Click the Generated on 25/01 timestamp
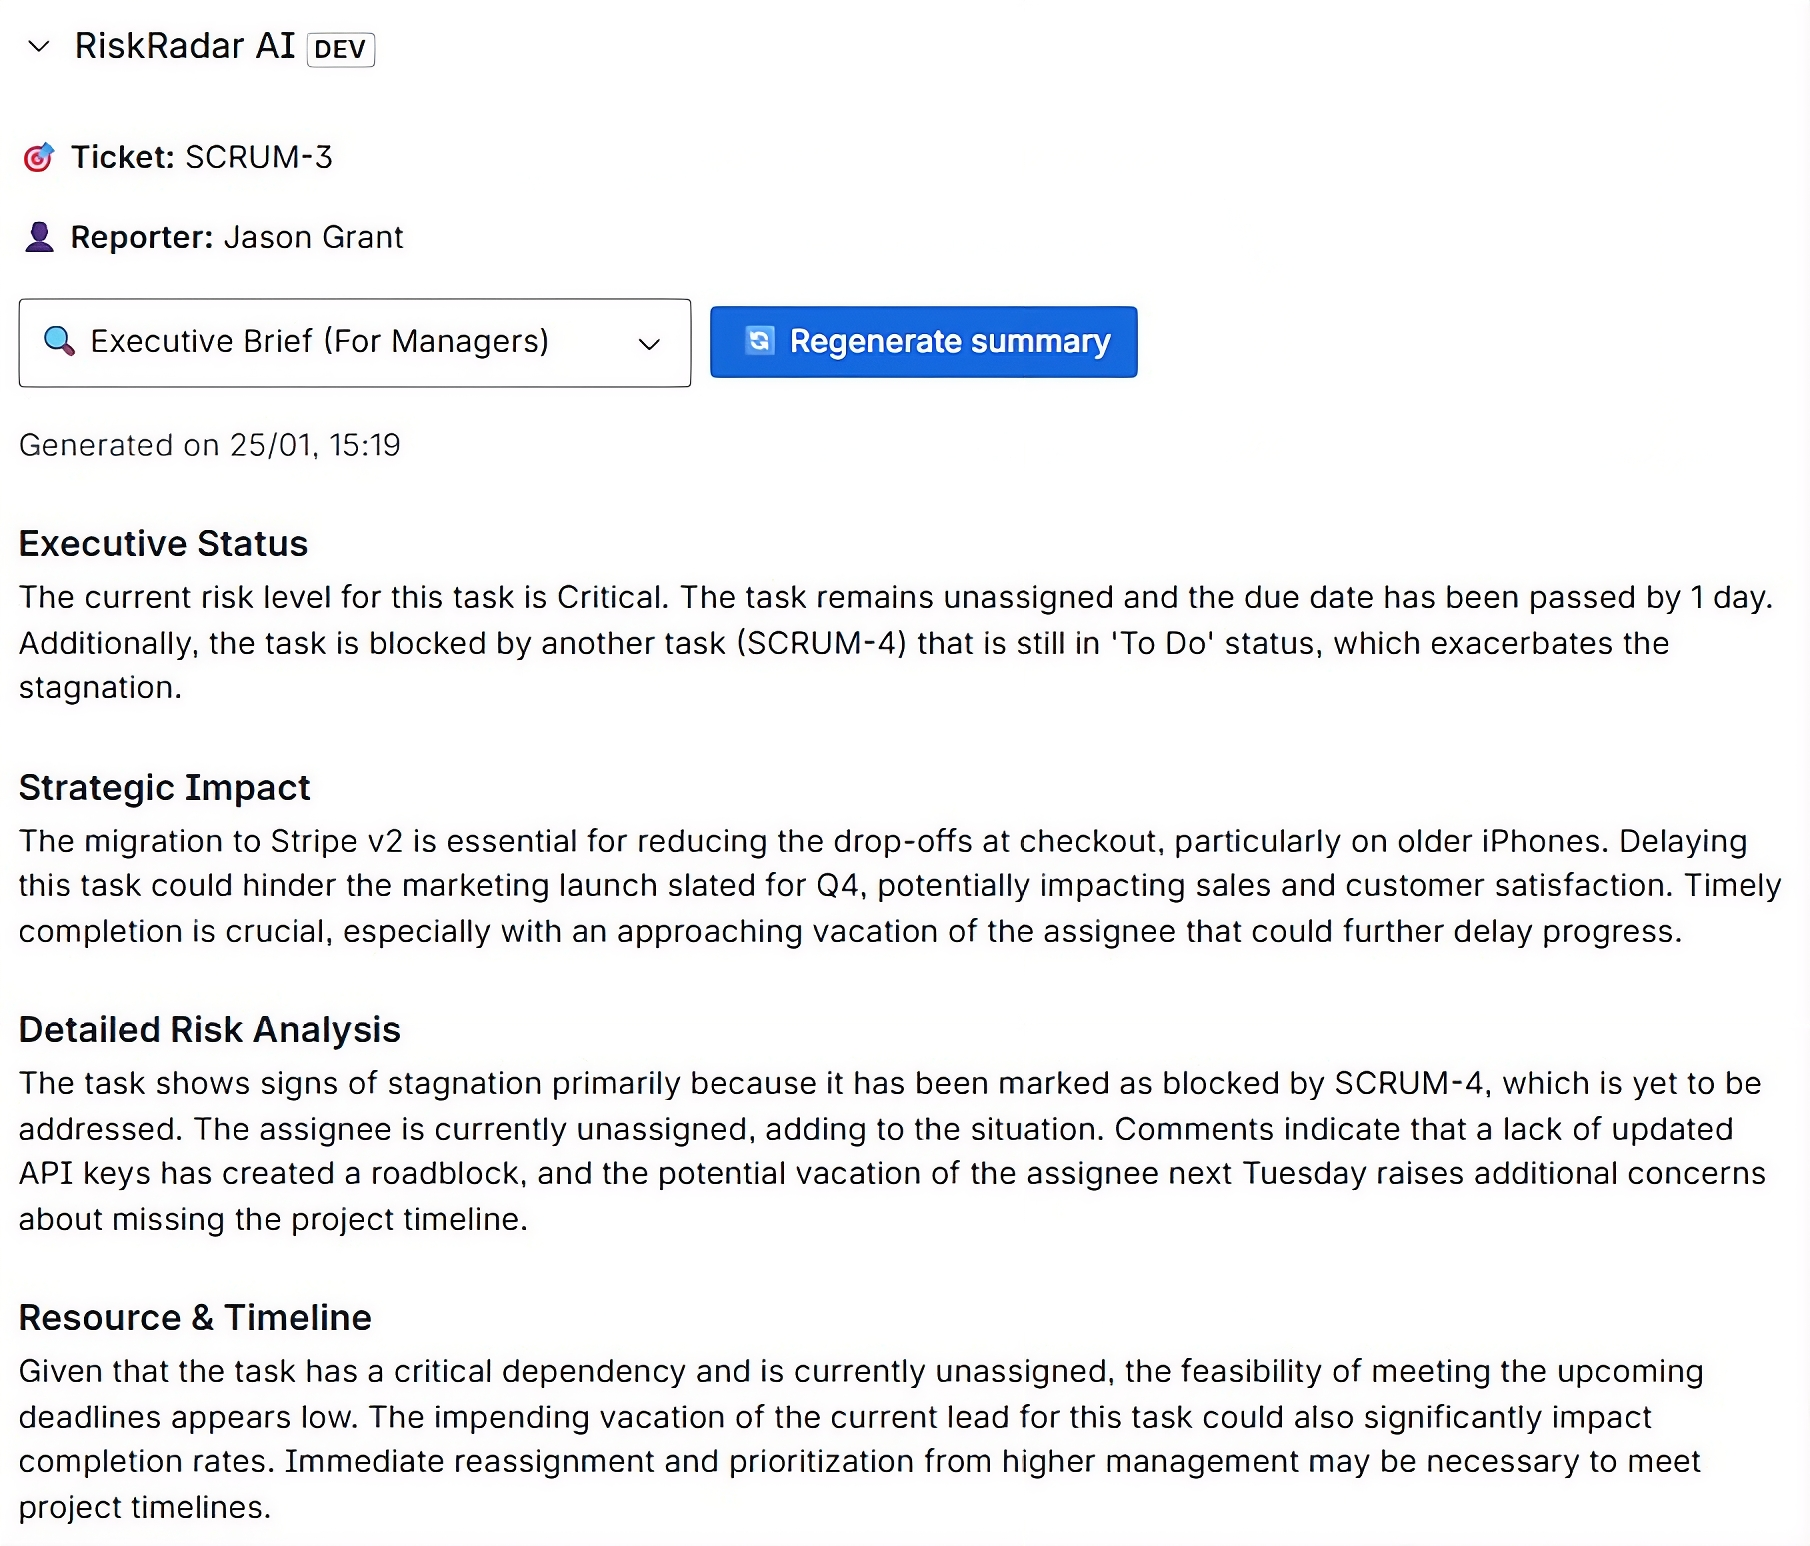This screenshot has height=1546, width=1810. point(209,445)
